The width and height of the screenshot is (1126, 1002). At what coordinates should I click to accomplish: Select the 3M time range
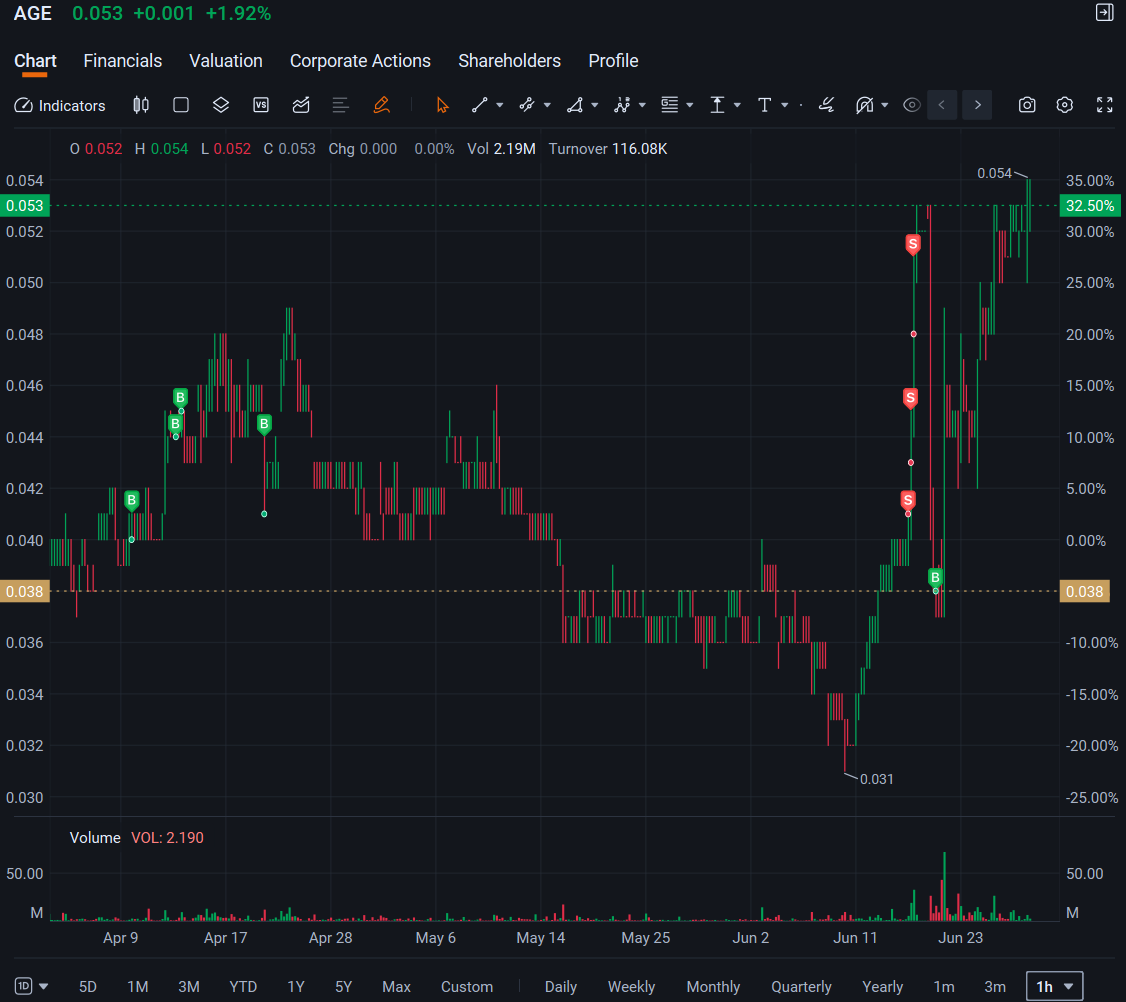[189, 986]
